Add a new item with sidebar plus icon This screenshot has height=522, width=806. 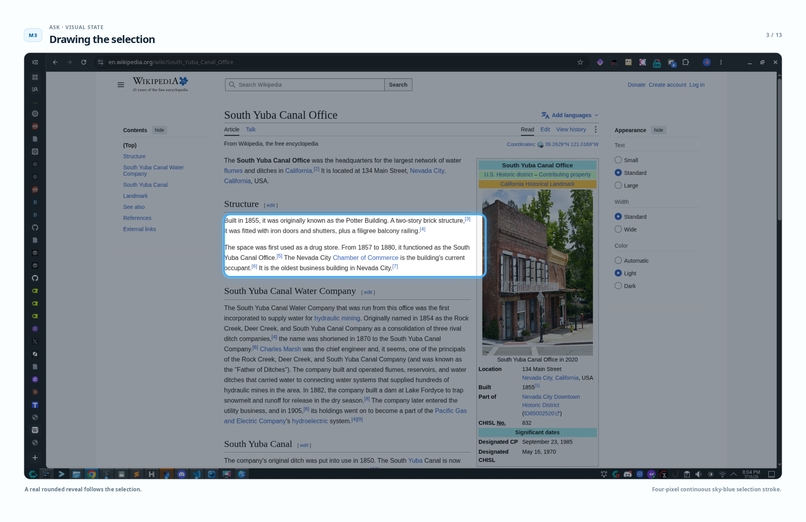[x=35, y=457]
